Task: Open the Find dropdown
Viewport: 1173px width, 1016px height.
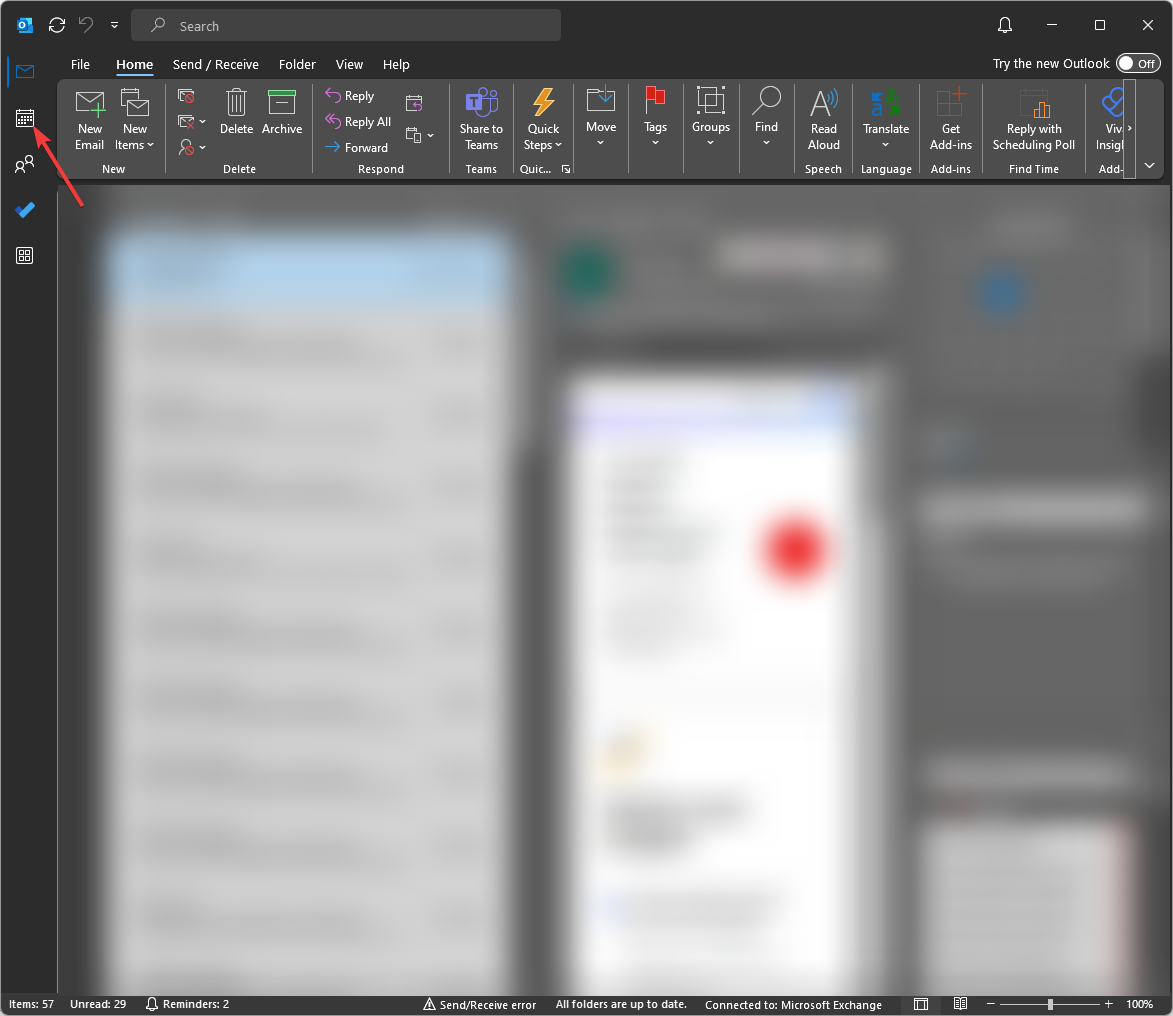Action: pos(766,118)
